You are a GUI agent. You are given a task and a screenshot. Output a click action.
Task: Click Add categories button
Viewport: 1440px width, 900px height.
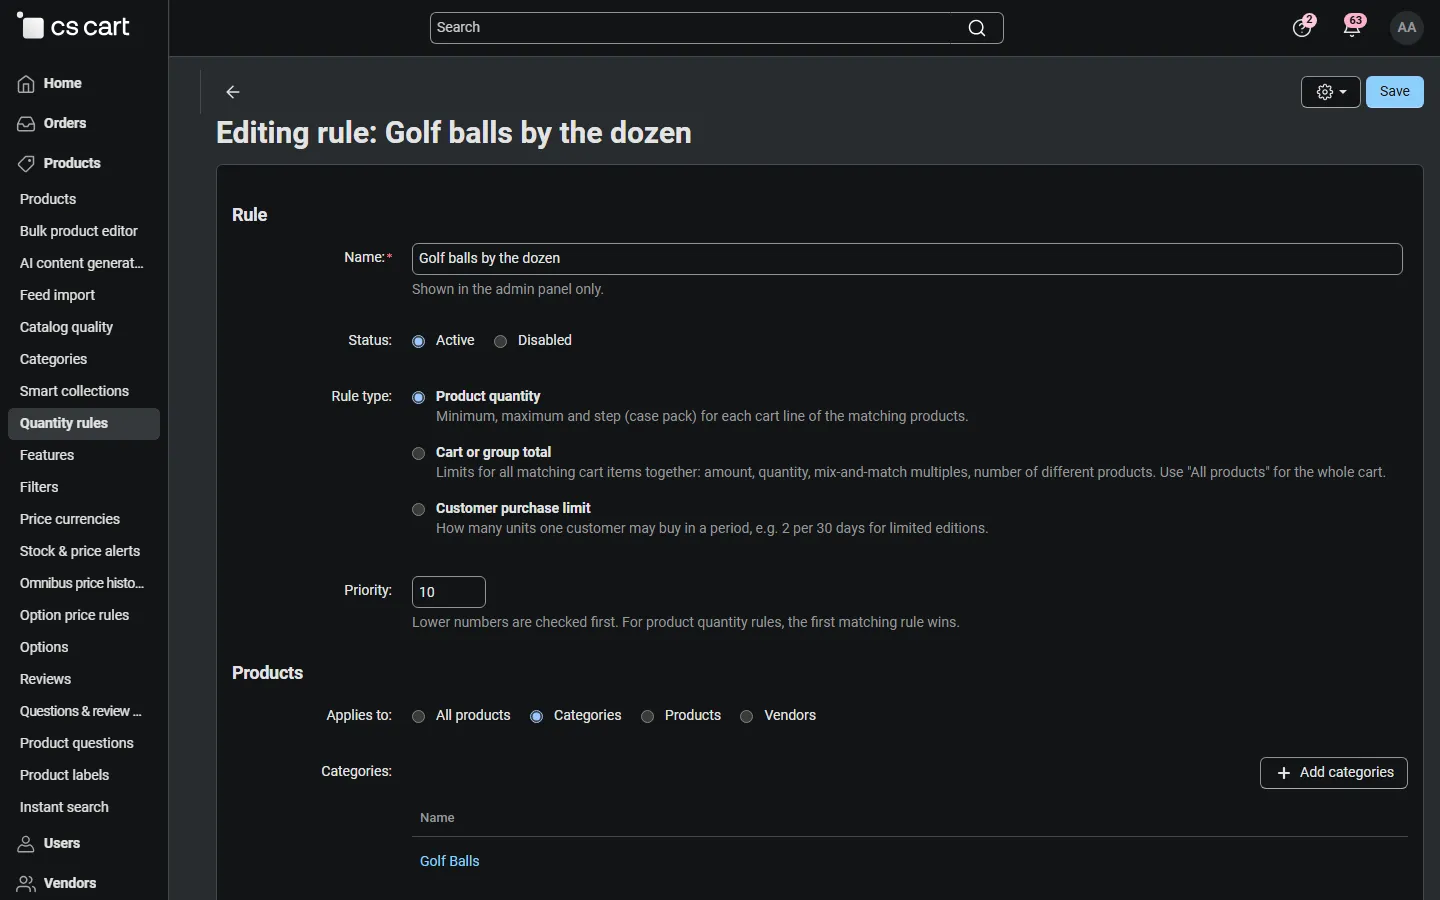[x=1334, y=773]
